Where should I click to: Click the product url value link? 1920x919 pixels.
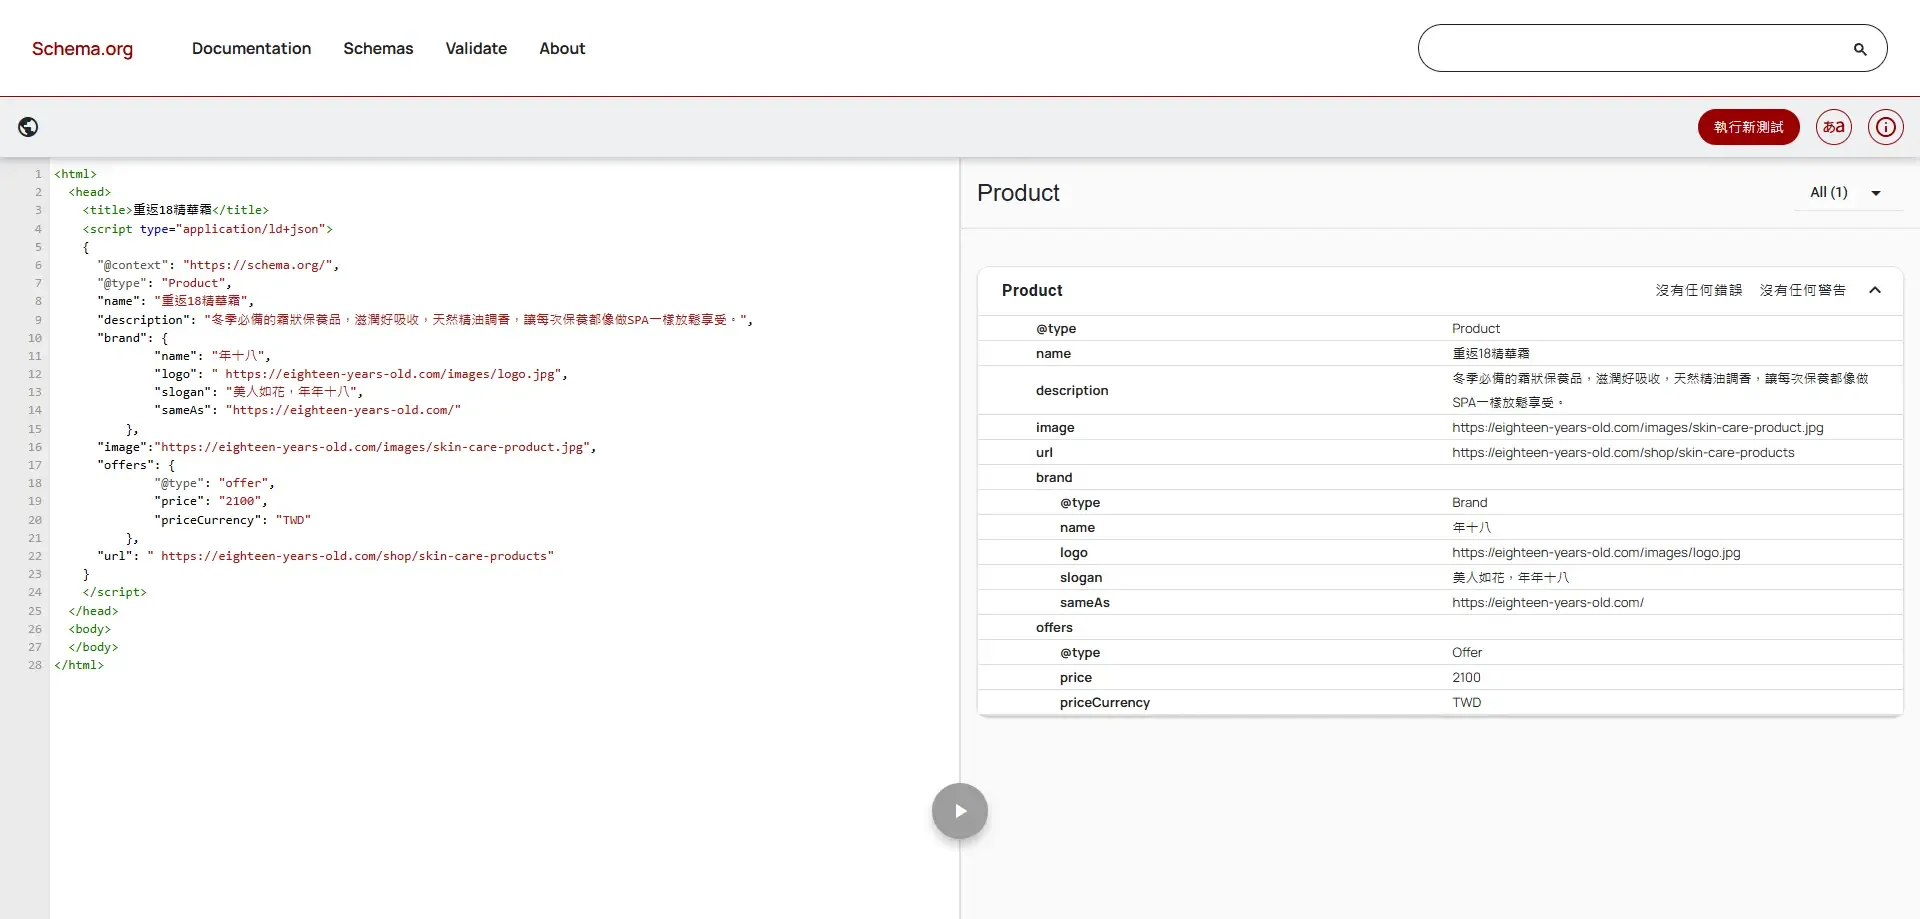1622,453
